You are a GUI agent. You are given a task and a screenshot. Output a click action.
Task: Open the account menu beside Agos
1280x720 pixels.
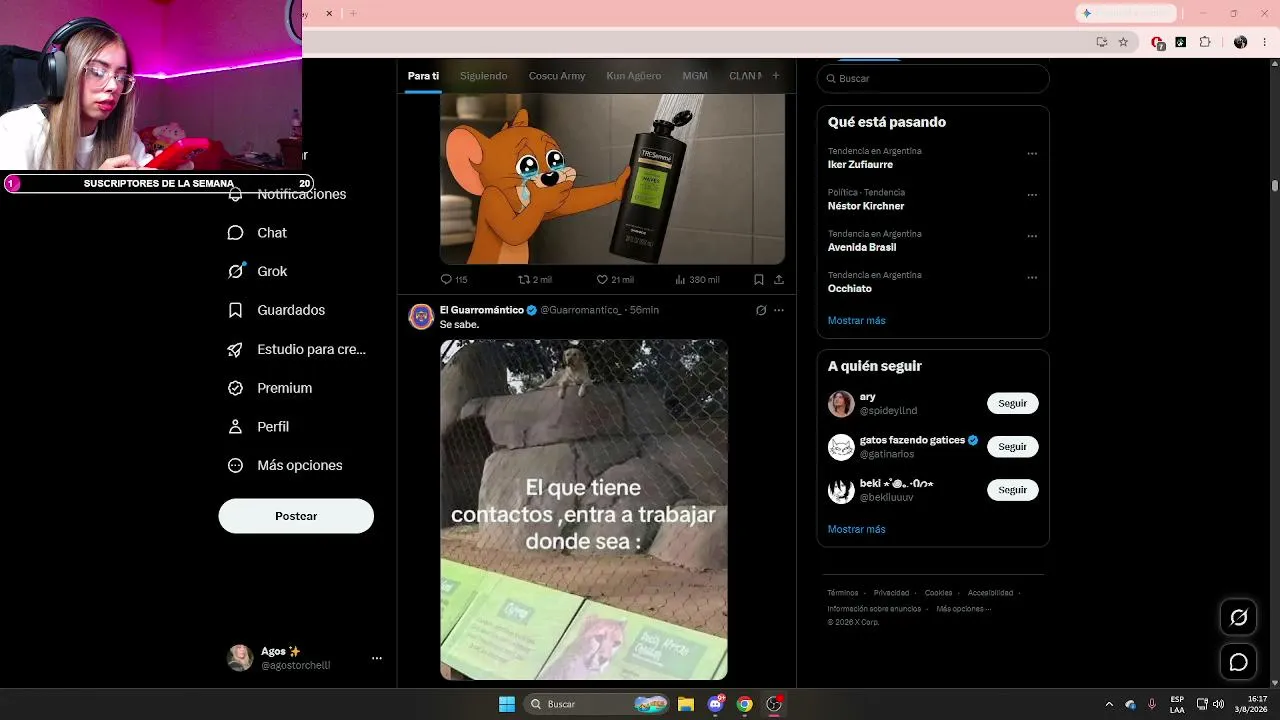pyautogui.click(x=377, y=658)
